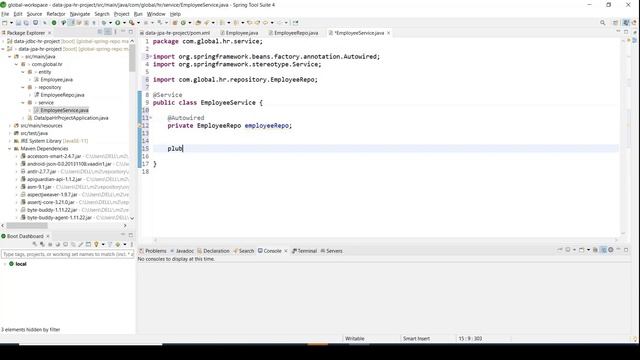The image size is (640, 360).
Task: Open the Boot Dashboard lightbulb dropdown arrow
Action: tap(103, 244)
